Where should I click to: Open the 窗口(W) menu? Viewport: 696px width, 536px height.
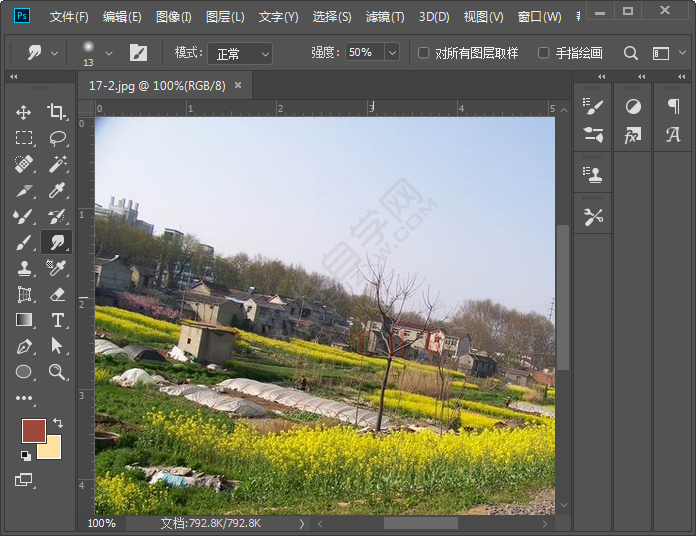coord(539,17)
